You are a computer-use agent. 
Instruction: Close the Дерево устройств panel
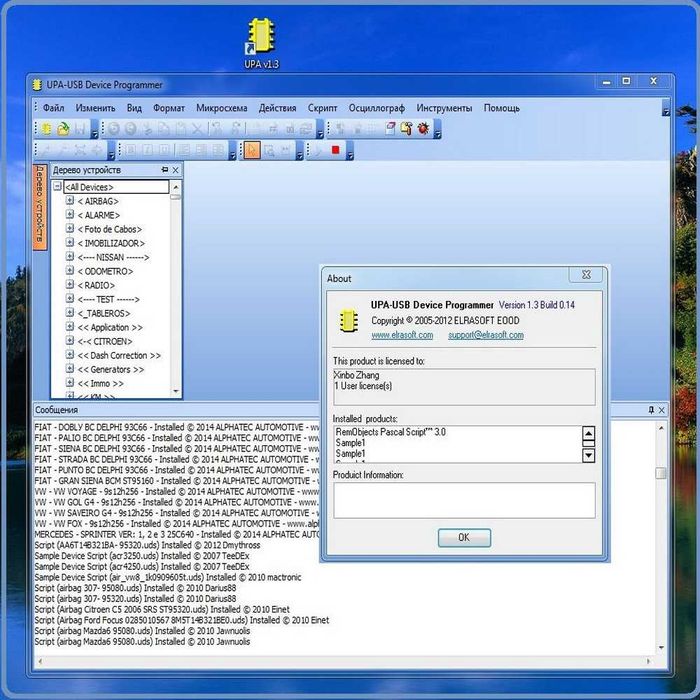(x=175, y=170)
